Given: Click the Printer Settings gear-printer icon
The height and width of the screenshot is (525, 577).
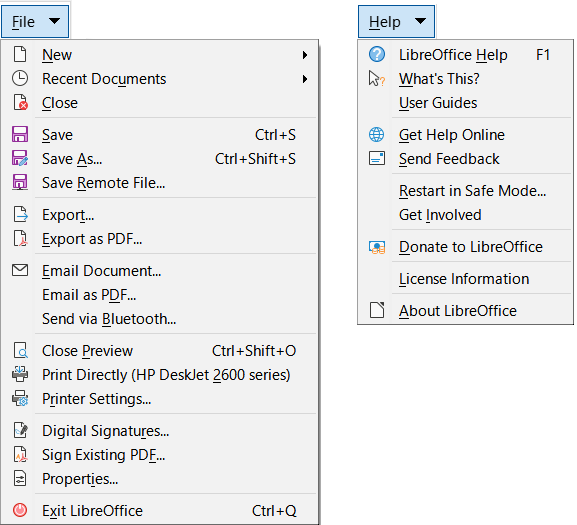Looking at the screenshot, I should 20,398.
